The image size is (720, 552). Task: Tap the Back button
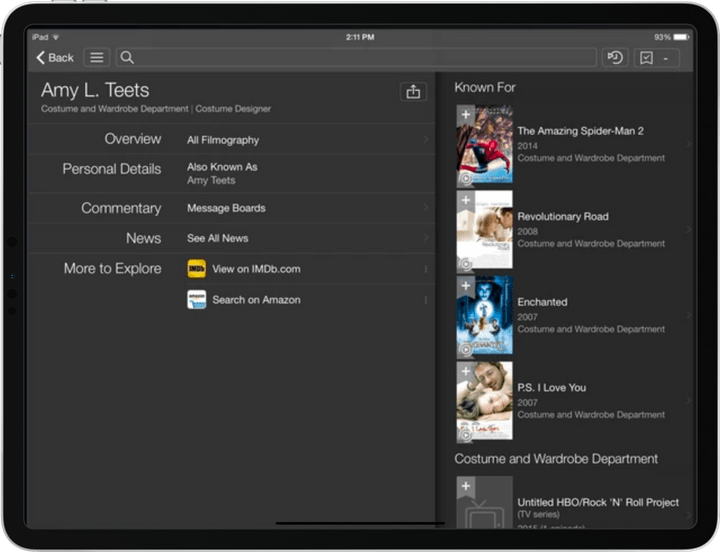(55, 58)
